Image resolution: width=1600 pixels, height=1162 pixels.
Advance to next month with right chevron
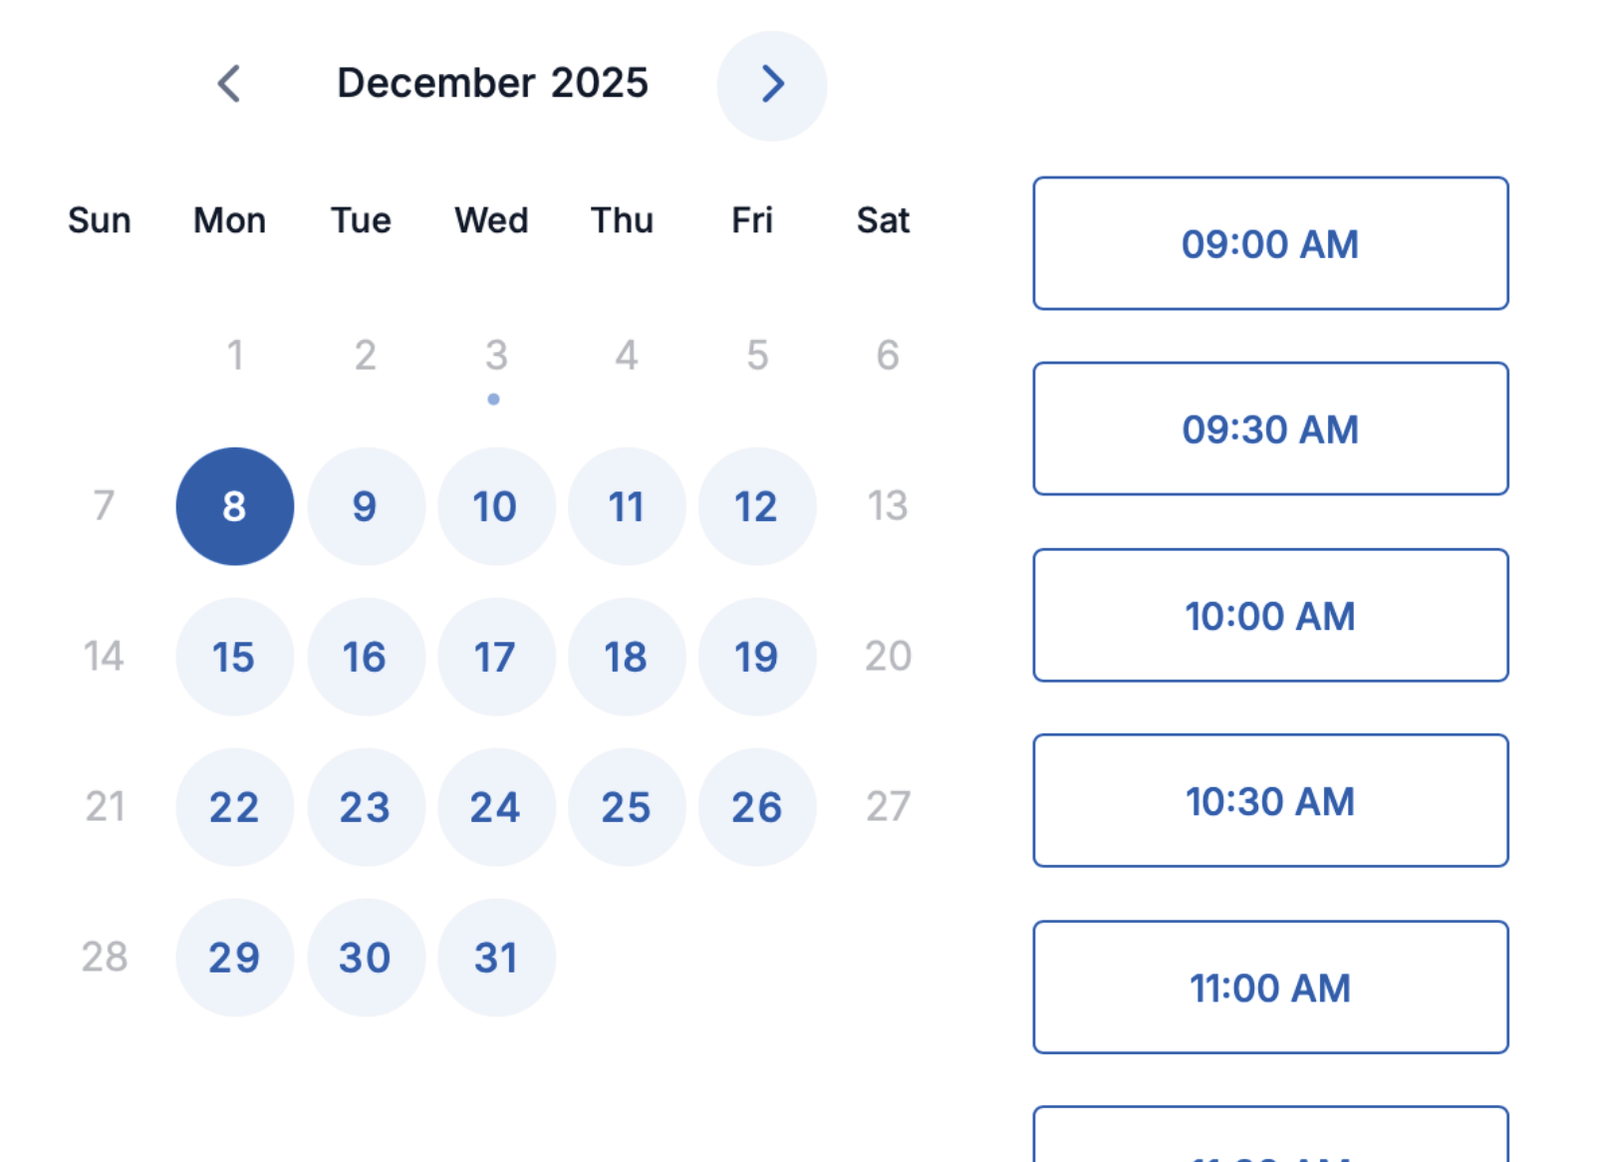[771, 85]
